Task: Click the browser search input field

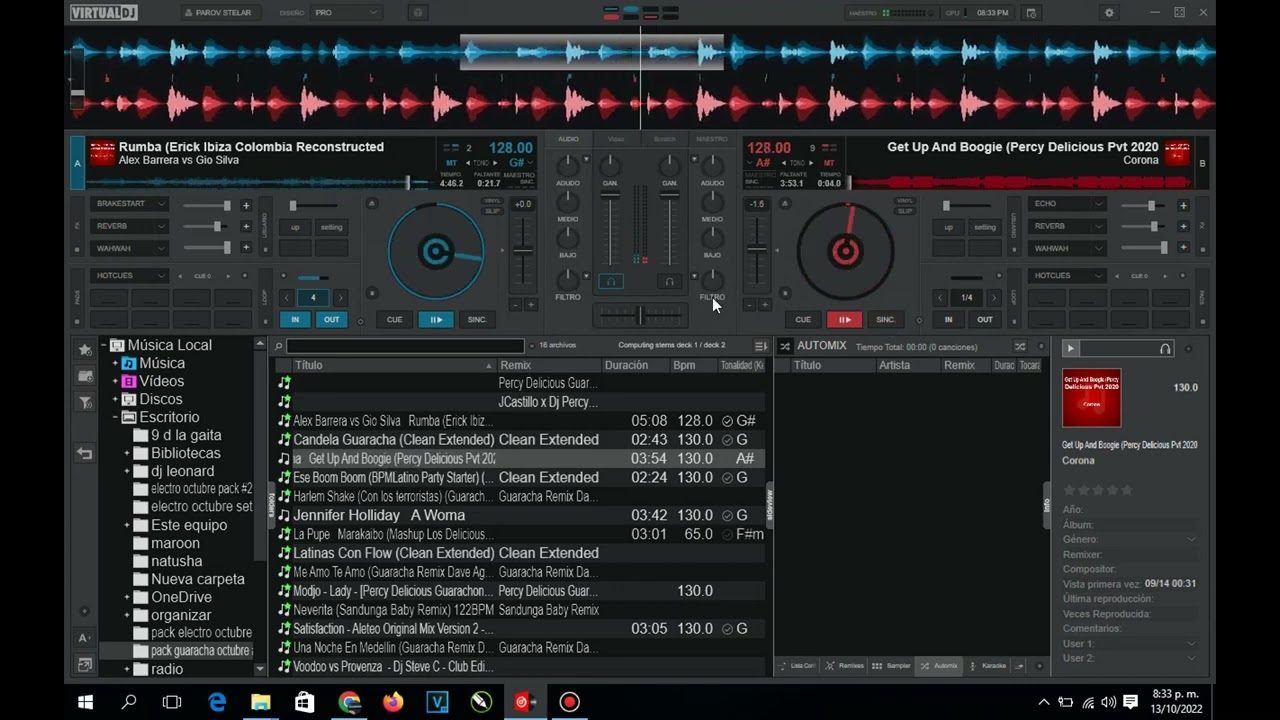Action: pyautogui.click(x=405, y=346)
